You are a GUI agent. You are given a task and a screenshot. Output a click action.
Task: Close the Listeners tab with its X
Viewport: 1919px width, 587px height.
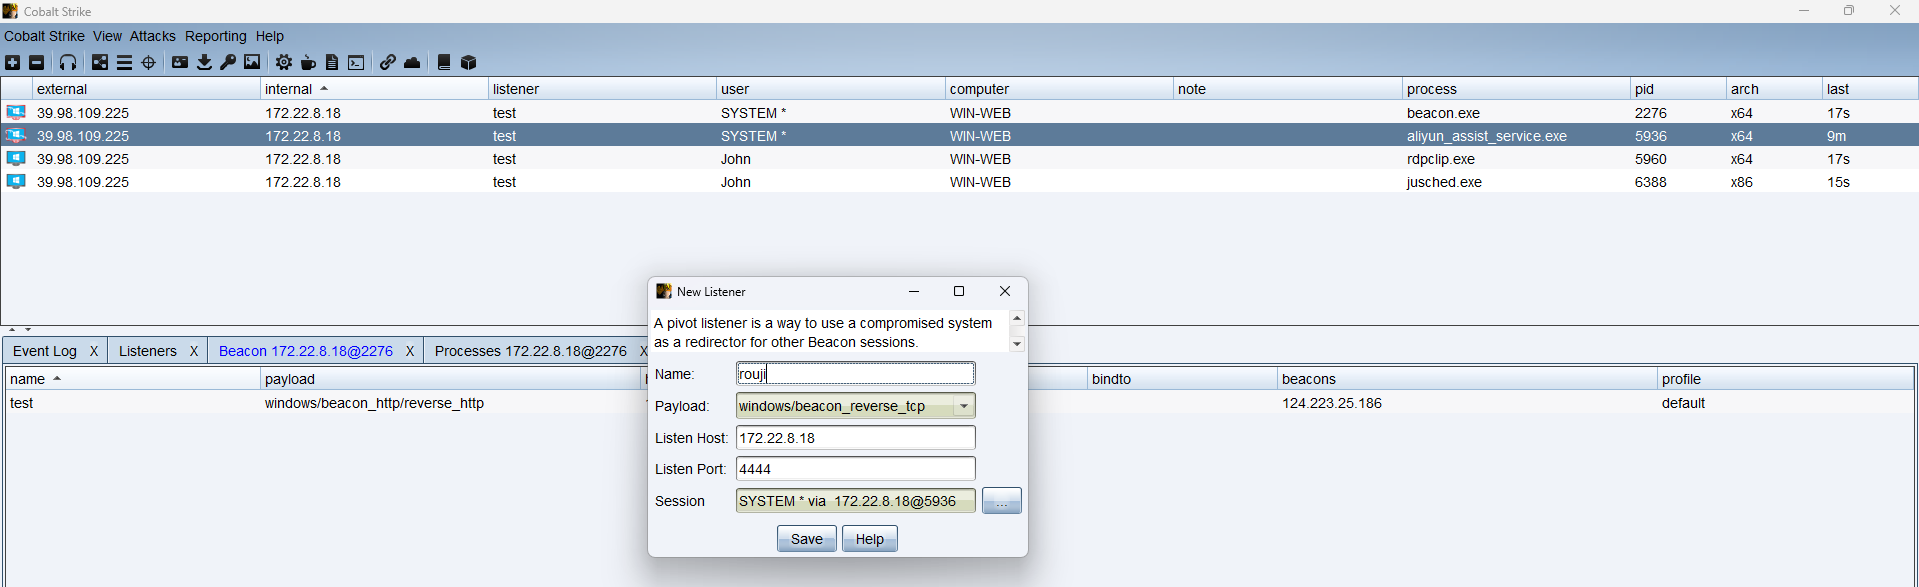coord(194,351)
